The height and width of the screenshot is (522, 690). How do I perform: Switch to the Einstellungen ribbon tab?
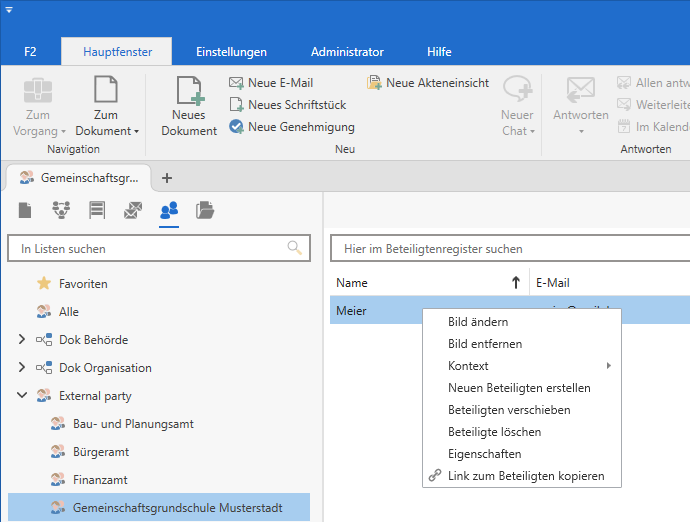pos(231,52)
